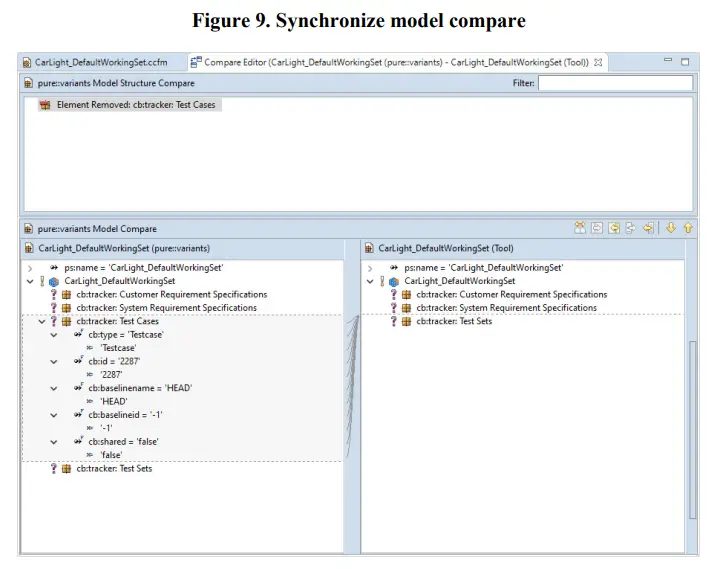Screen dimensions: 722x569
Task: Click the left pane ps:name attribute icon
Action: pos(54,267)
